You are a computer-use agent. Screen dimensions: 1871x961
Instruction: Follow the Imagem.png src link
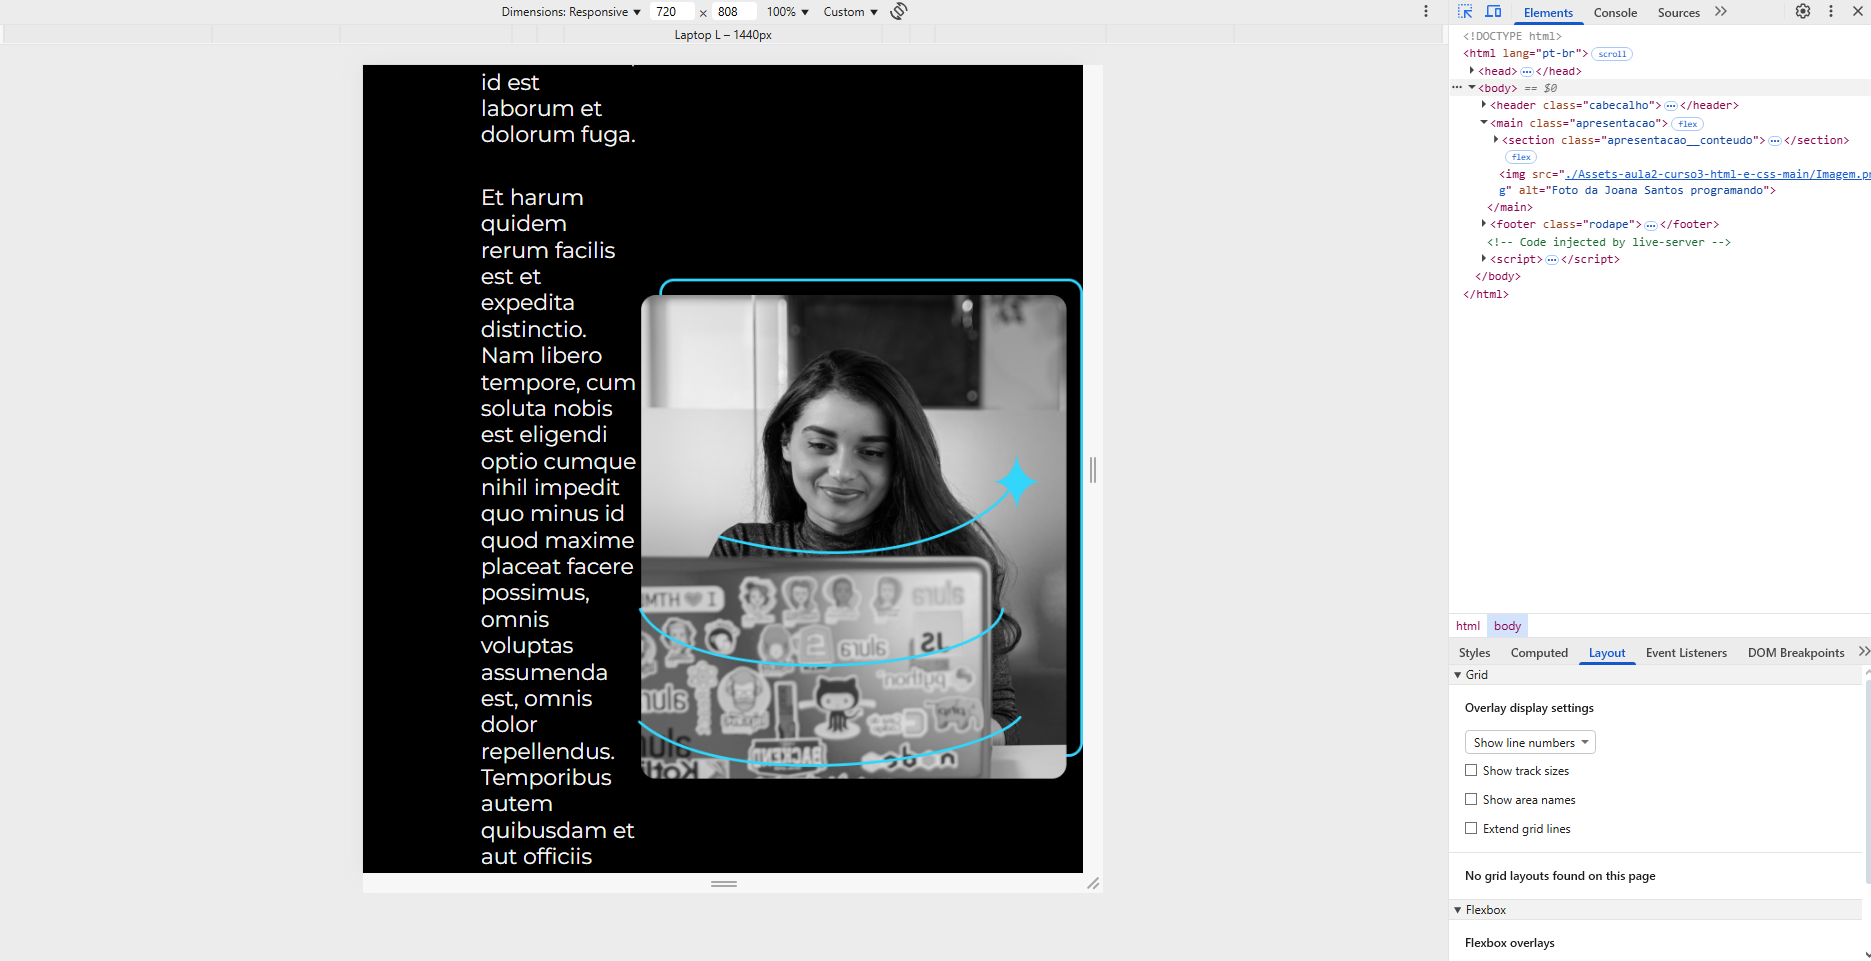(x=1717, y=174)
